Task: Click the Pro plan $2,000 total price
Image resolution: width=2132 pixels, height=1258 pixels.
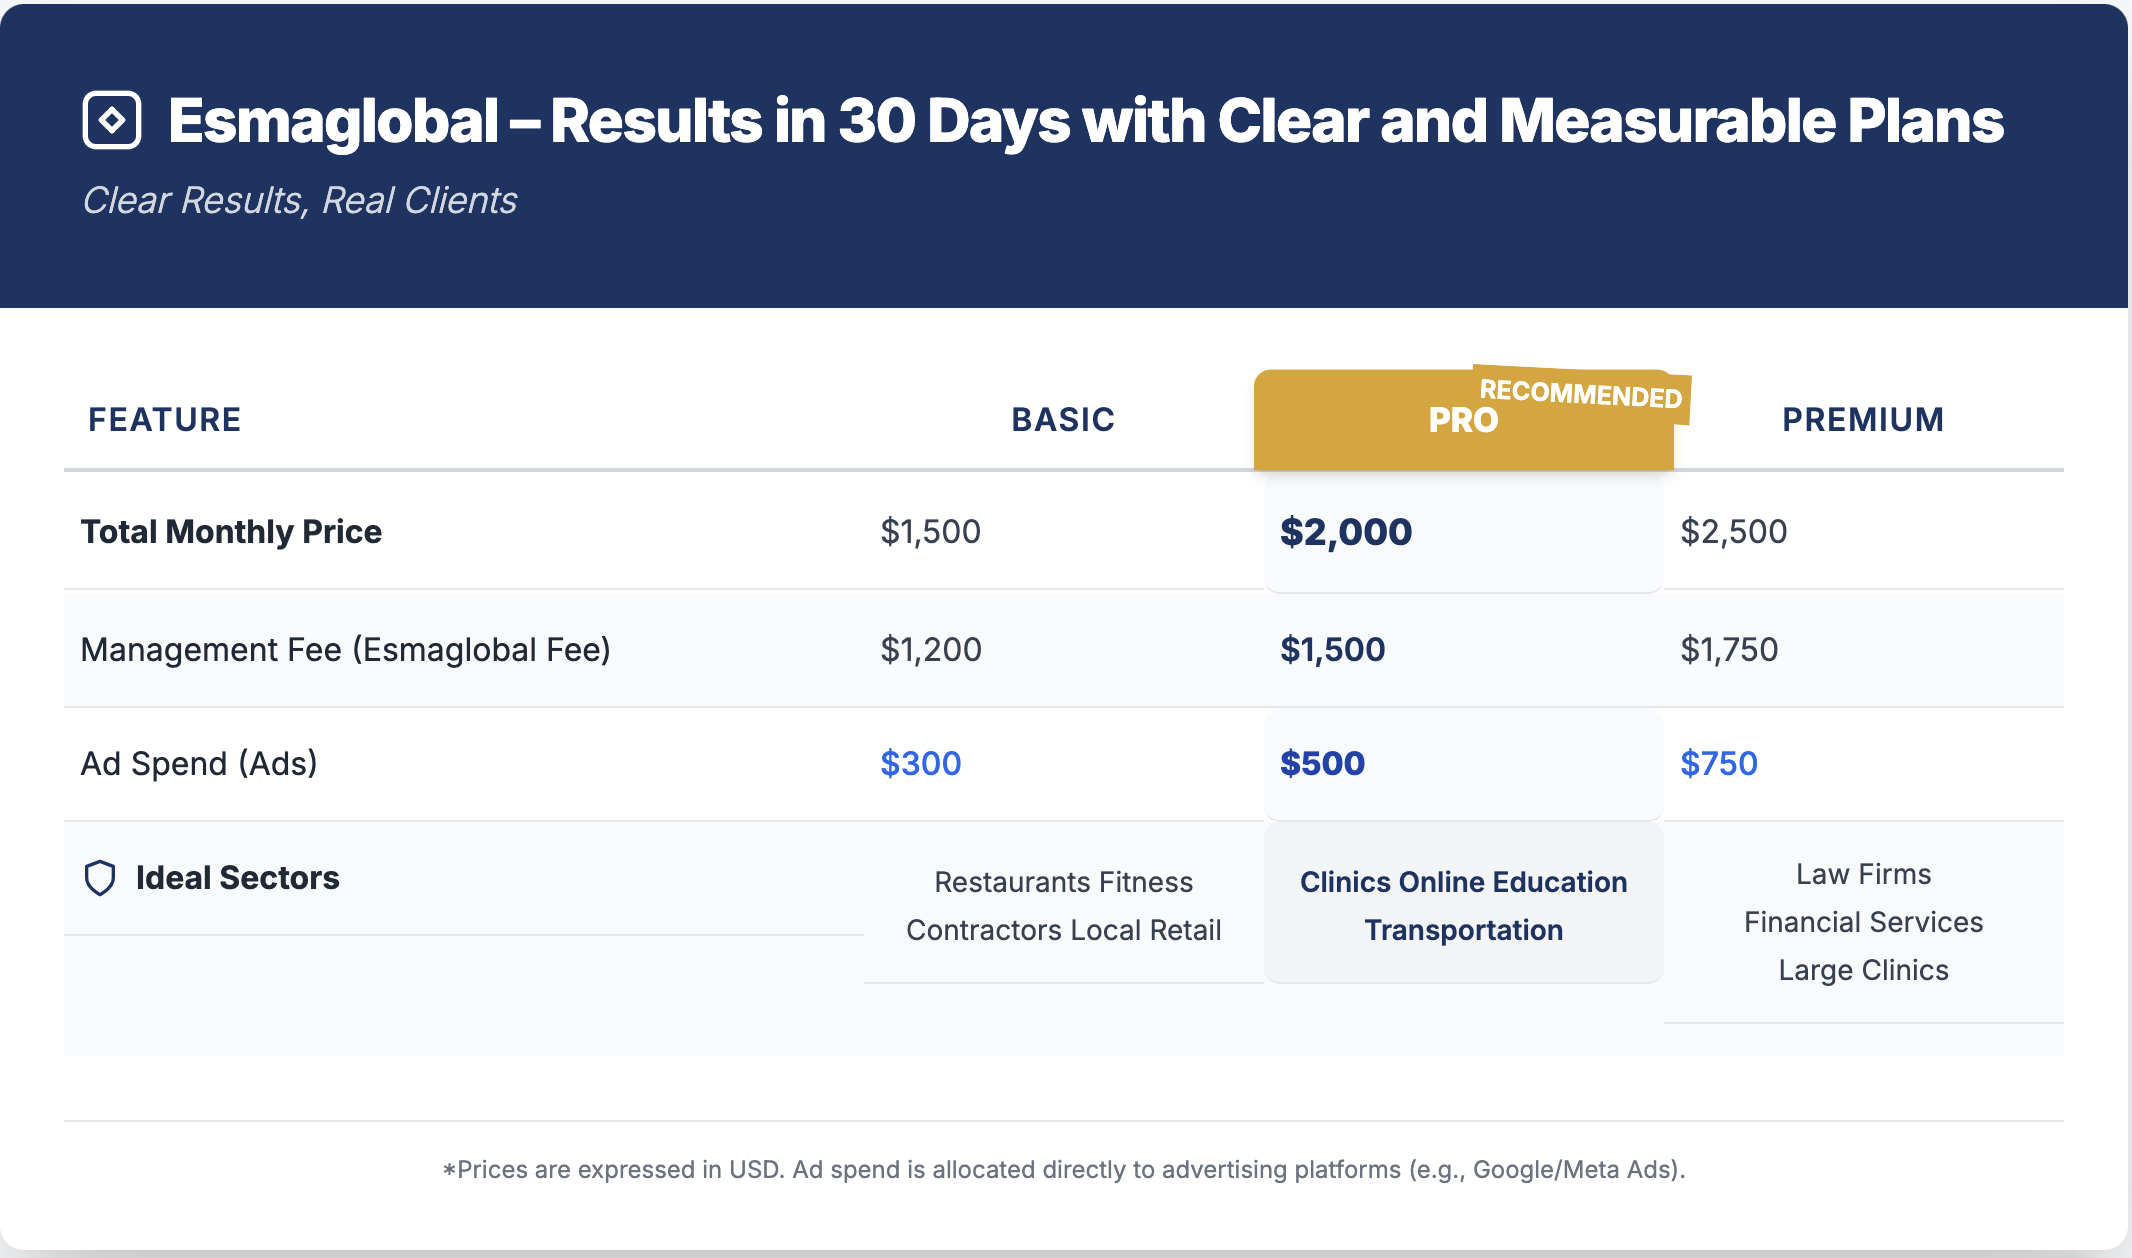Action: (x=1346, y=532)
